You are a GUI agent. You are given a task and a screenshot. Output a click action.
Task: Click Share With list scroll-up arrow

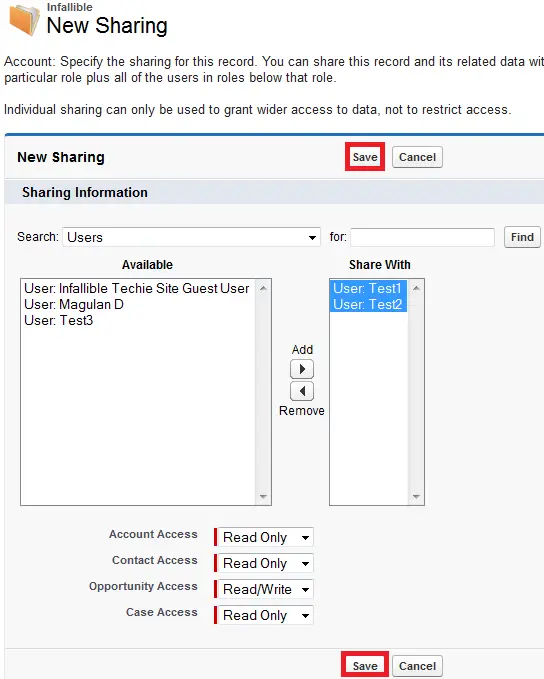point(416,288)
